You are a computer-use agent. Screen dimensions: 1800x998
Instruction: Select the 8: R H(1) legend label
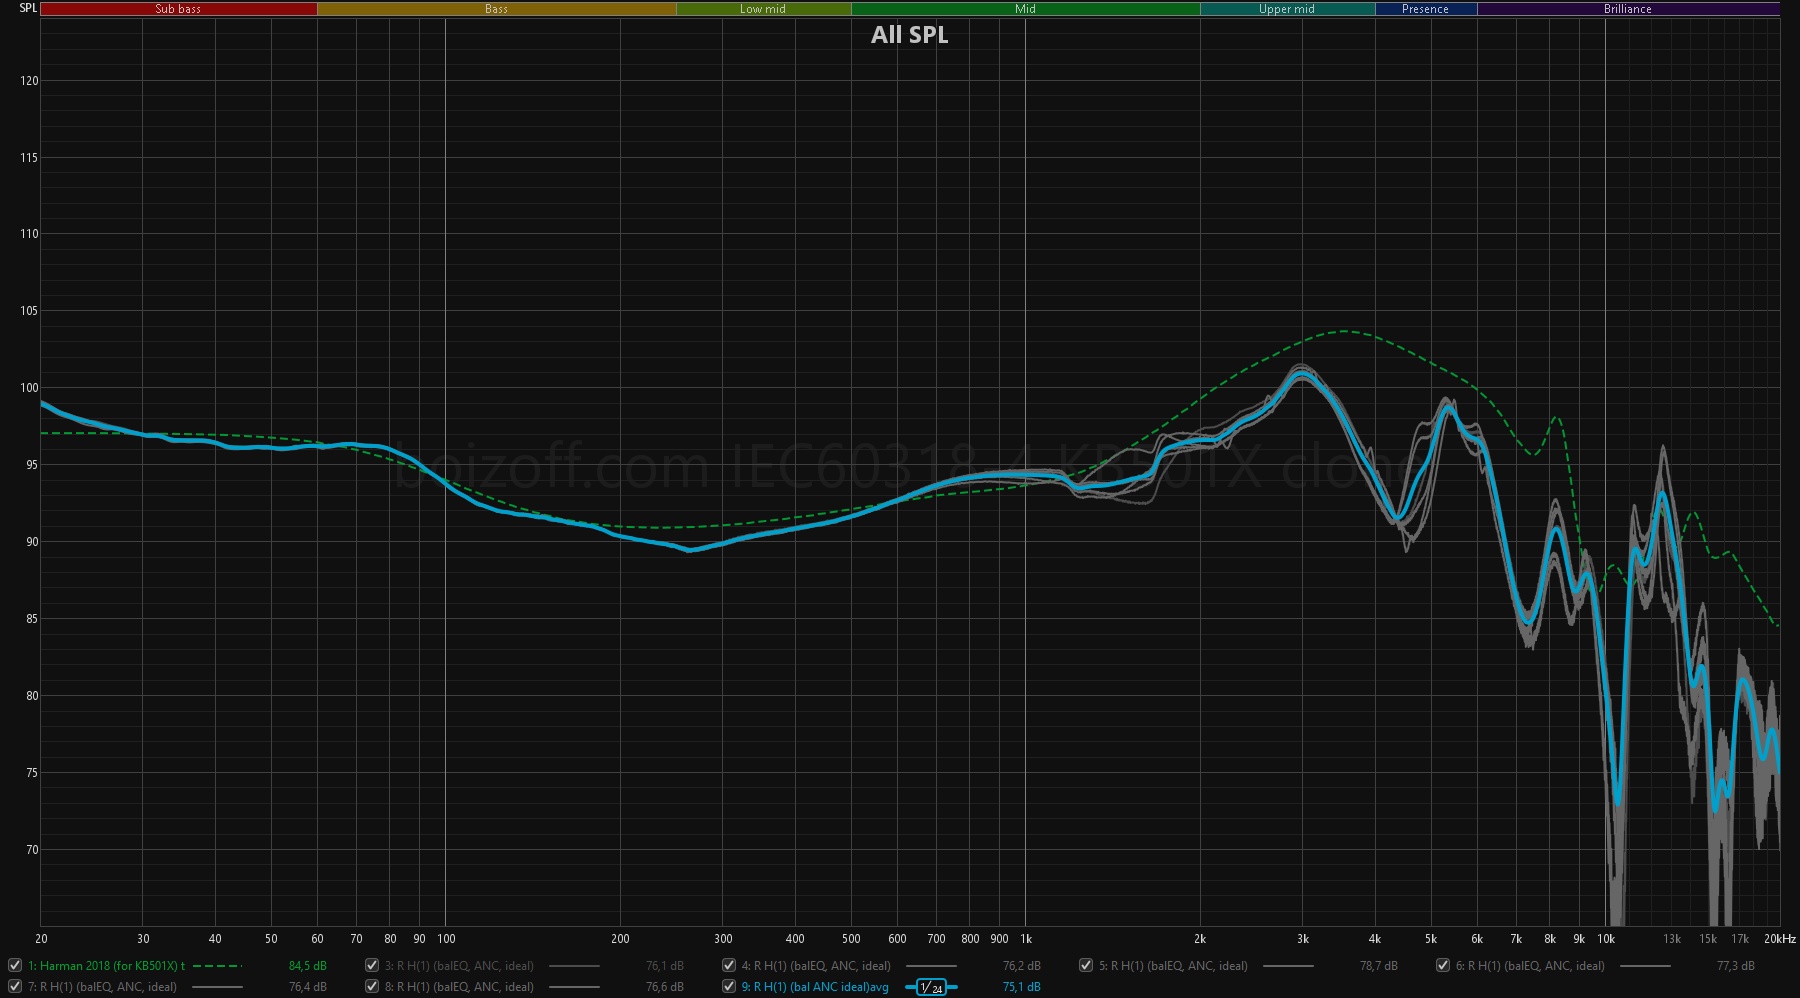click(459, 987)
